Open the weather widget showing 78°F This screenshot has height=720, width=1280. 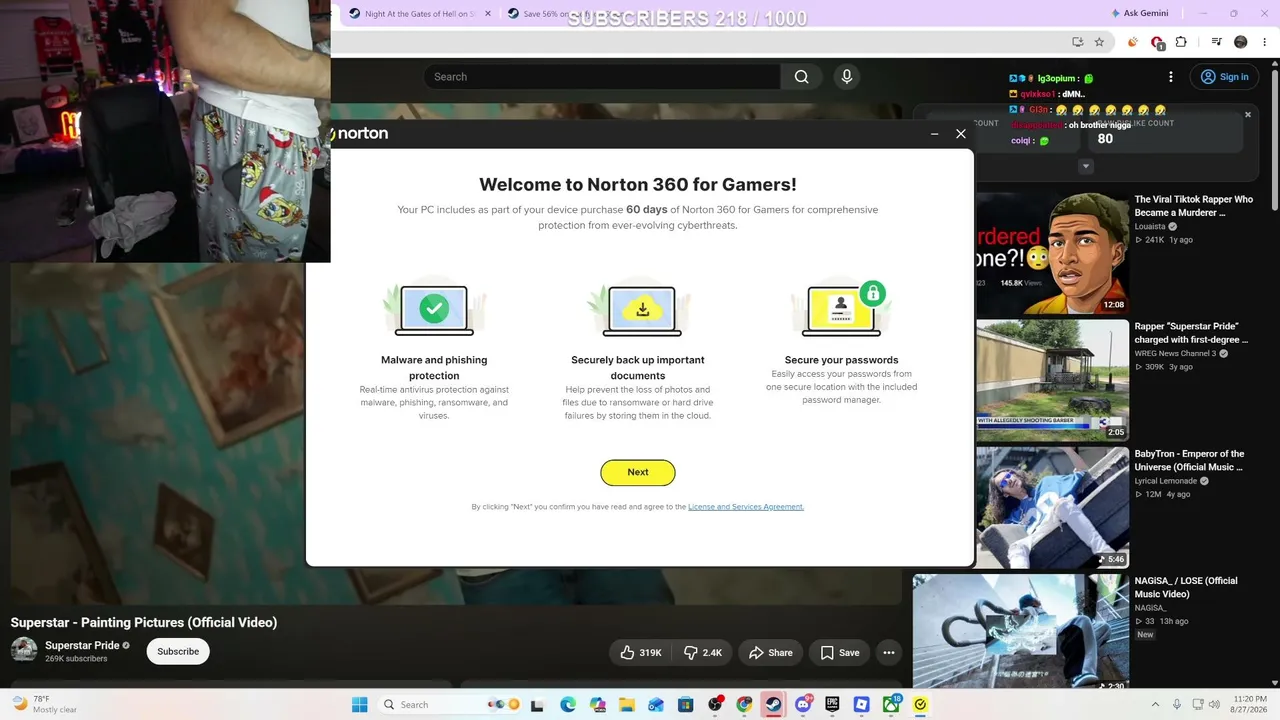click(43, 705)
